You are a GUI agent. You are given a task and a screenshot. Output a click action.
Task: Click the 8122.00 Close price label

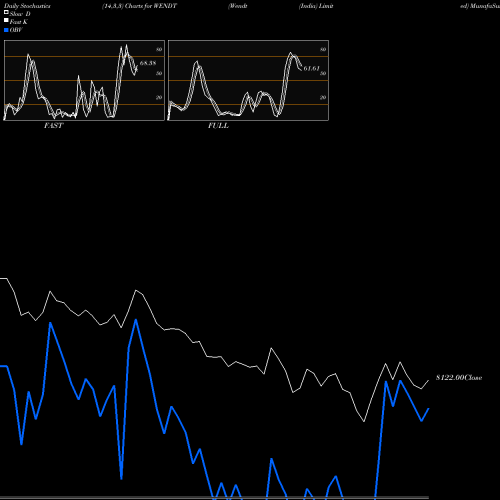click(x=459, y=378)
